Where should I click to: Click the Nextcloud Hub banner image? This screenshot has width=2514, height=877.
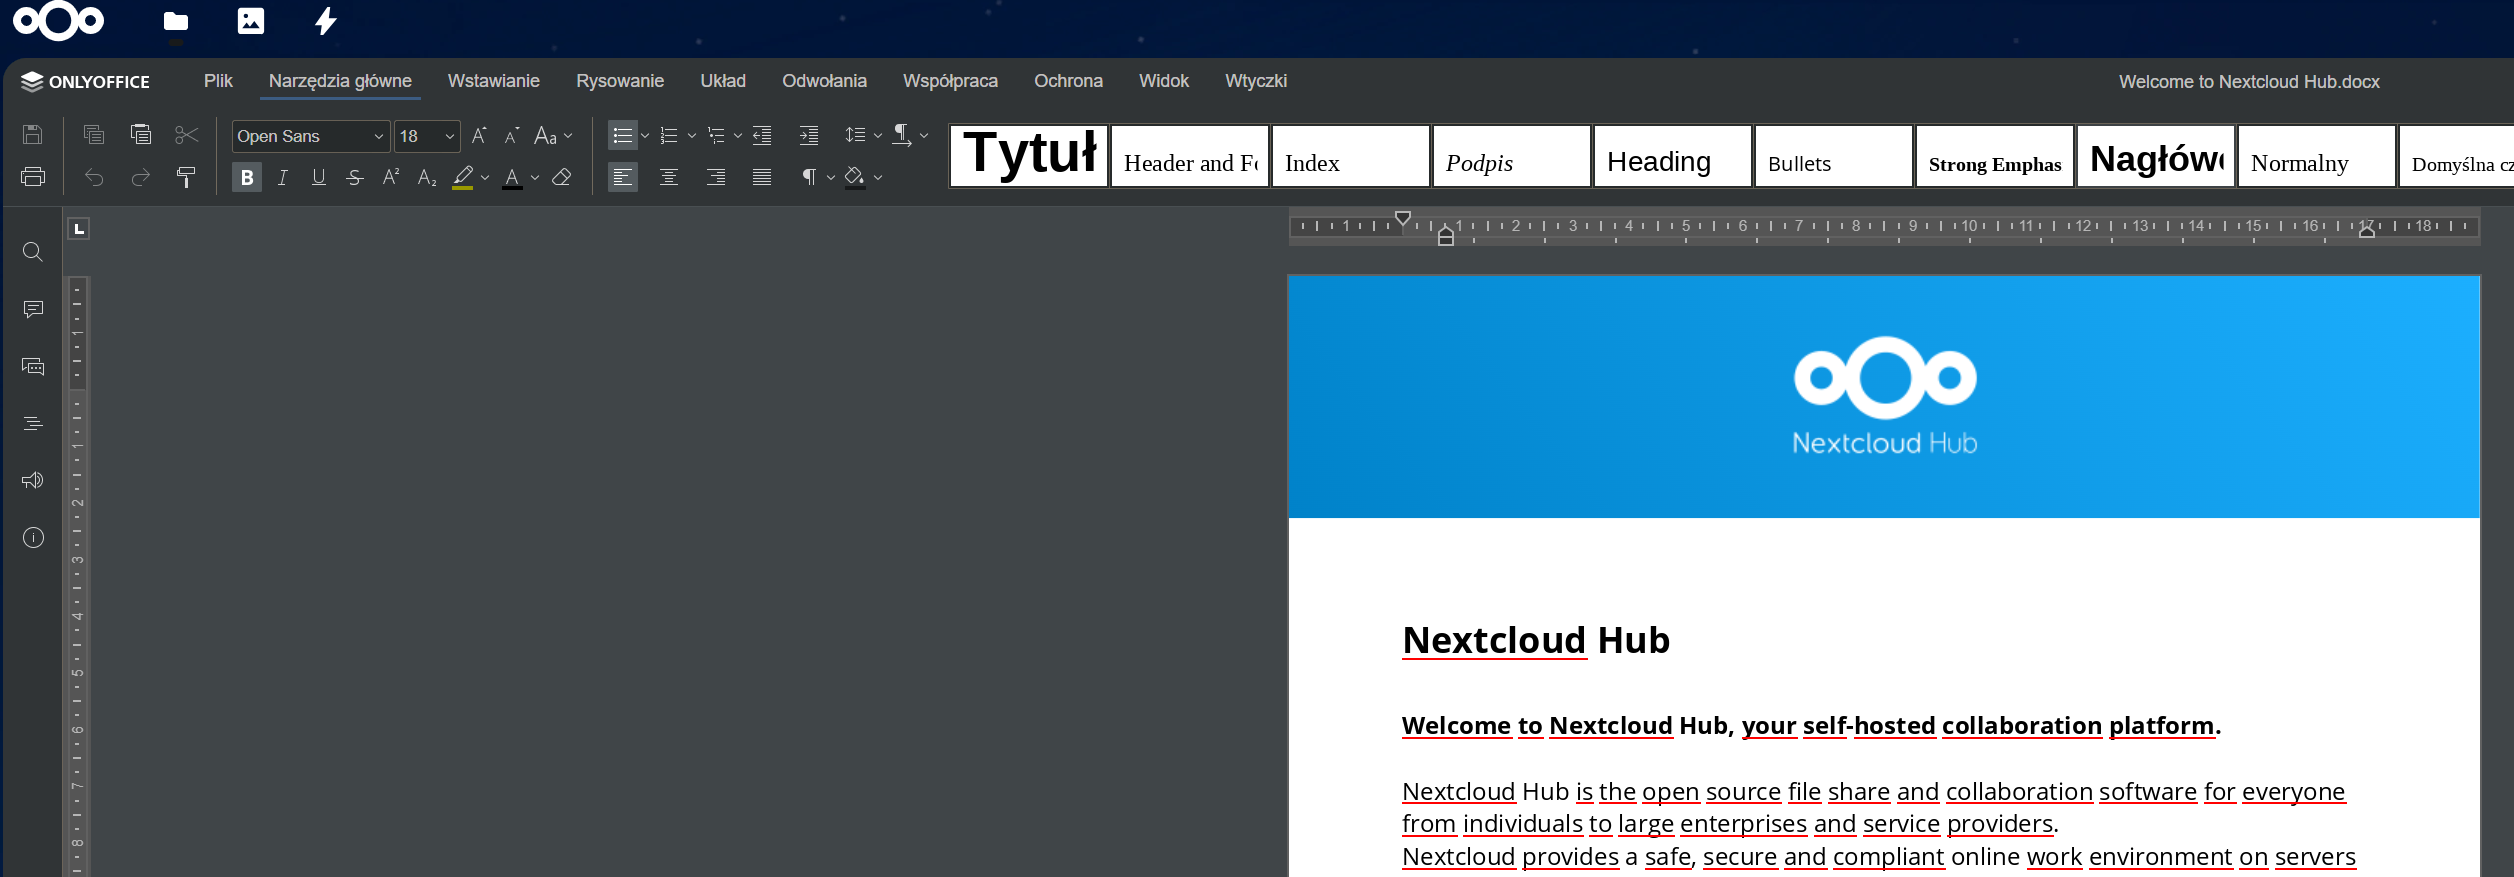1884,396
